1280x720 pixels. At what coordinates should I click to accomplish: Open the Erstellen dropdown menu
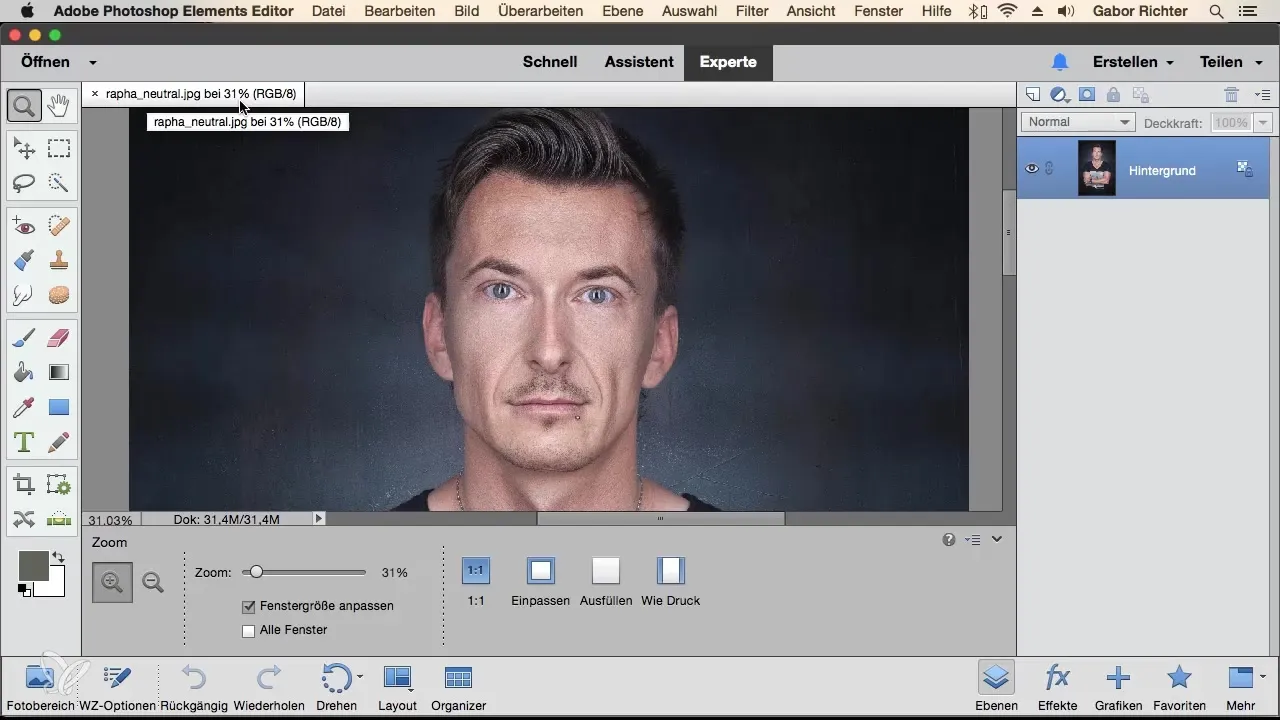[1133, 62]
